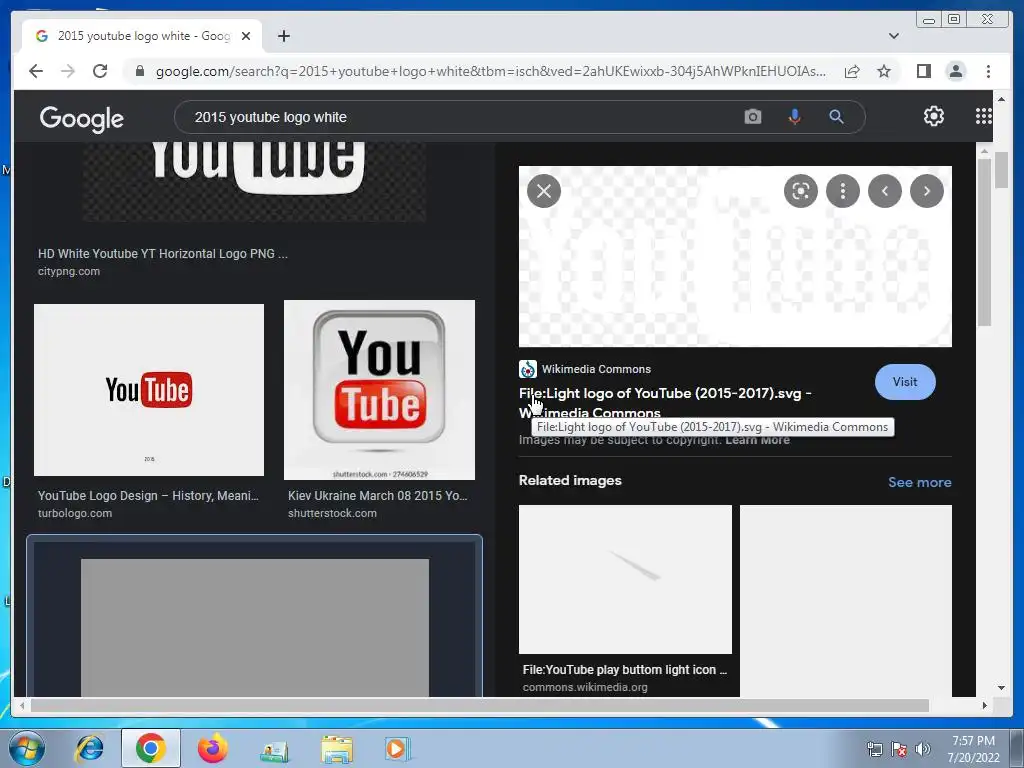Open 'File:Light logo of YouTube (2015-2017).svg' title link
Screen dimensions: 1024x768
tap(665, 403)
